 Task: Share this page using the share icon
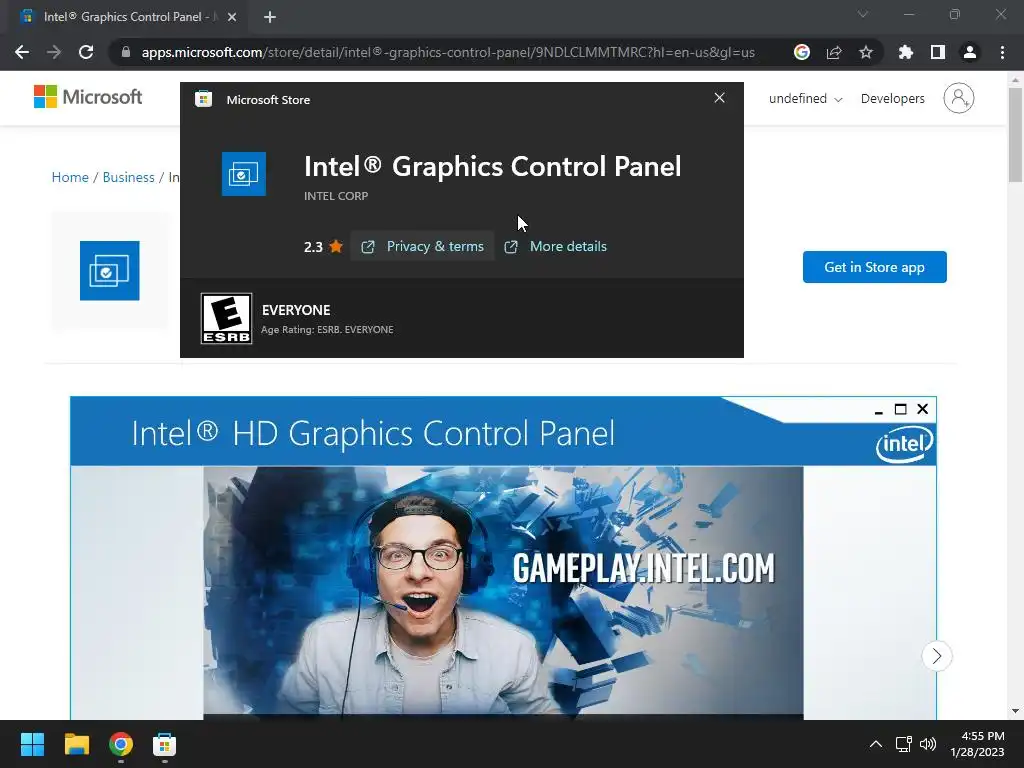(x=834, y=52)
